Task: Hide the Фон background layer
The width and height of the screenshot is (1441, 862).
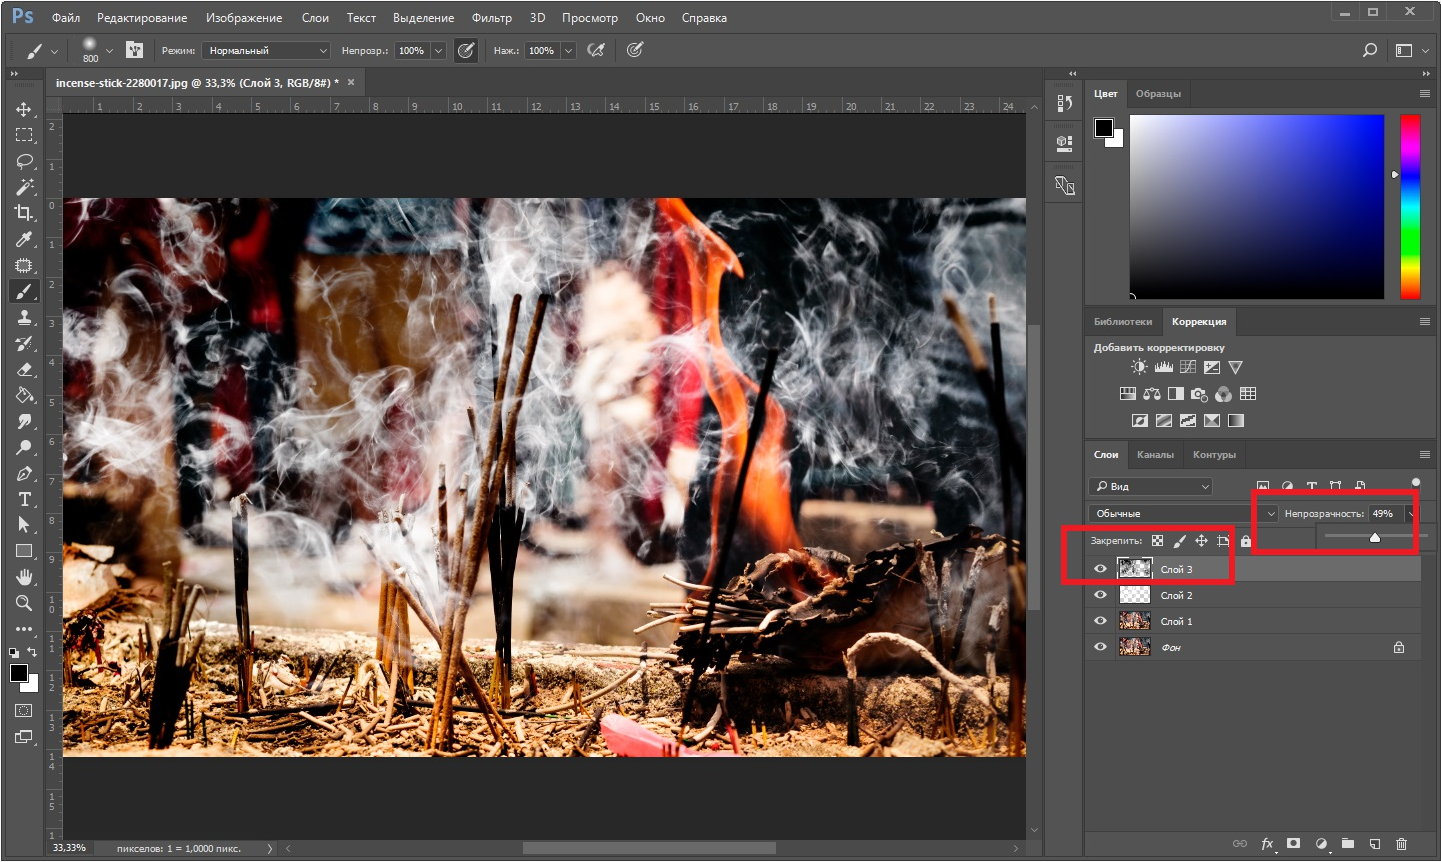Action: [1100, 647]
